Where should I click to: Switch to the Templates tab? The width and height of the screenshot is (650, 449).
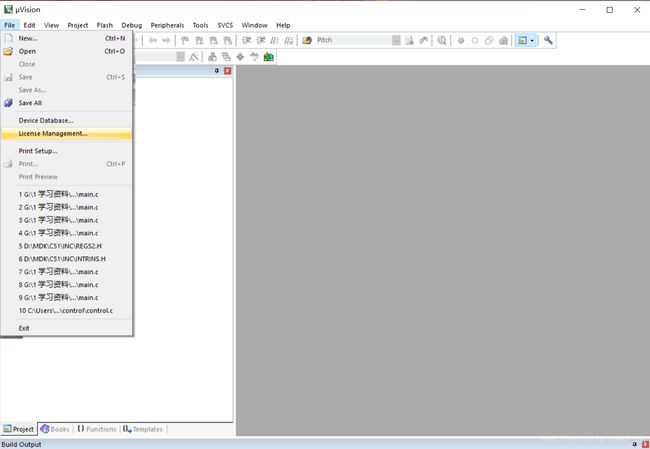tap(143, 429)
